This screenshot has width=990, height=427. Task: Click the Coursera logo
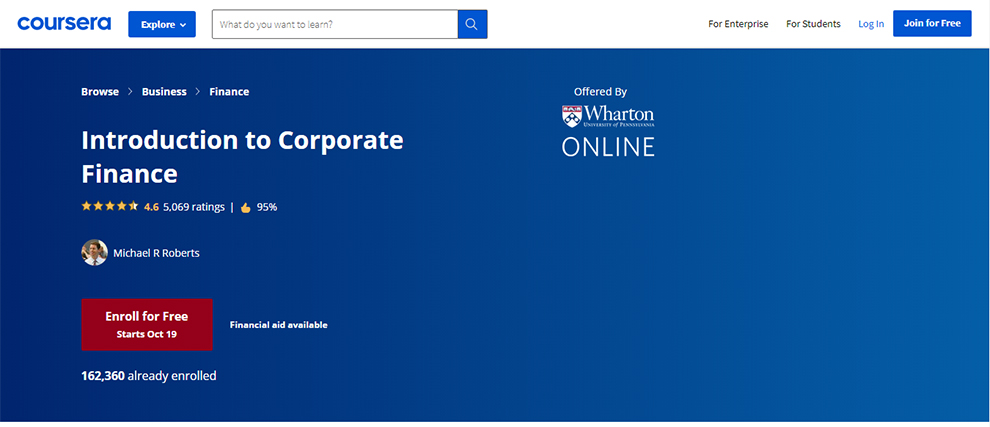point(64,23)
